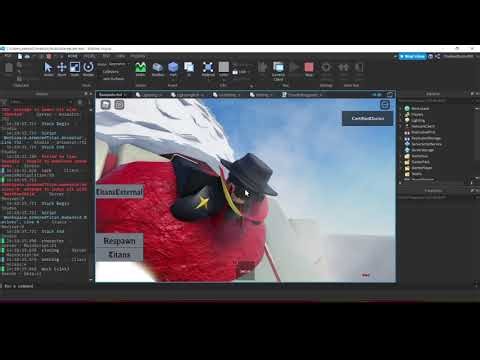Open the last script tab with script icon
The image size is (480, 360).
302,95
